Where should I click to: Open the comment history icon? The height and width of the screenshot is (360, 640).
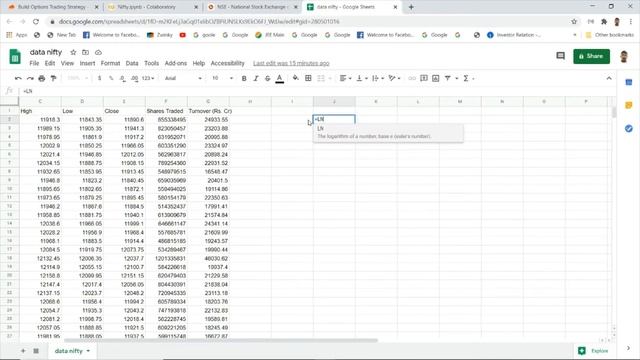coord(560,56)
